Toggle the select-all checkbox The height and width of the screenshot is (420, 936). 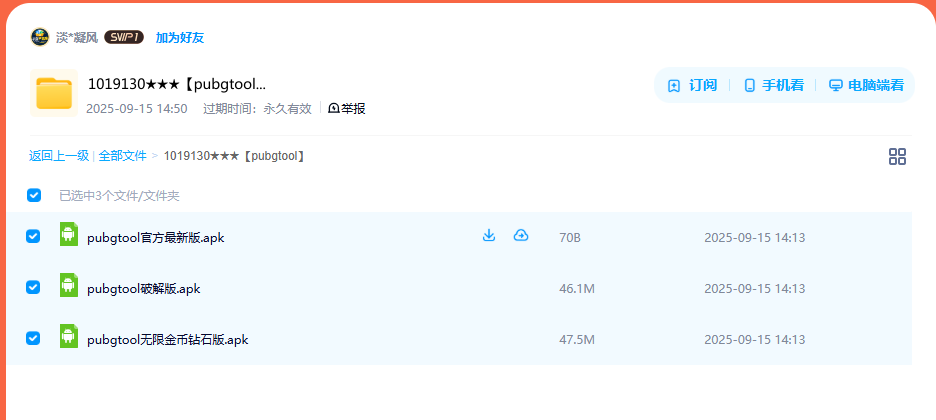pyautogui.click(x=34, y=195)
